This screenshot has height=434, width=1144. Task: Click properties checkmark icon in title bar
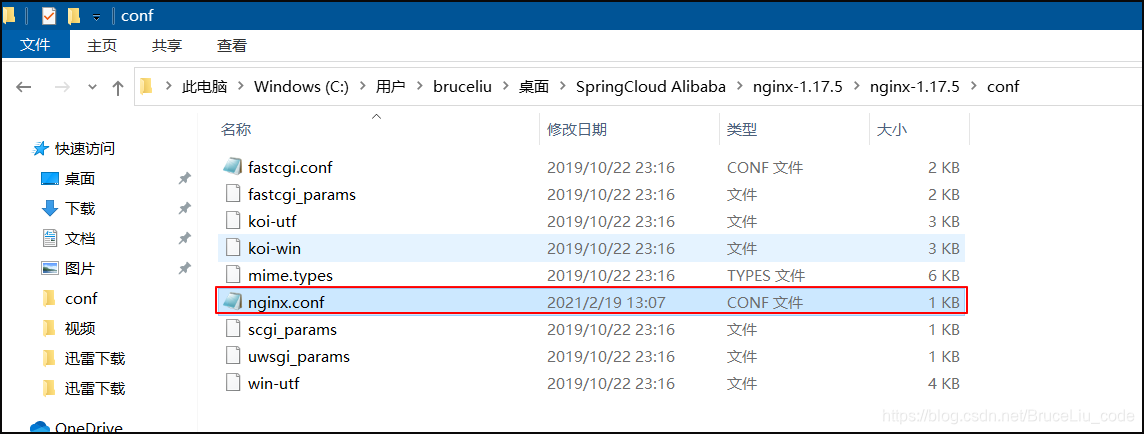click(49, 15)
